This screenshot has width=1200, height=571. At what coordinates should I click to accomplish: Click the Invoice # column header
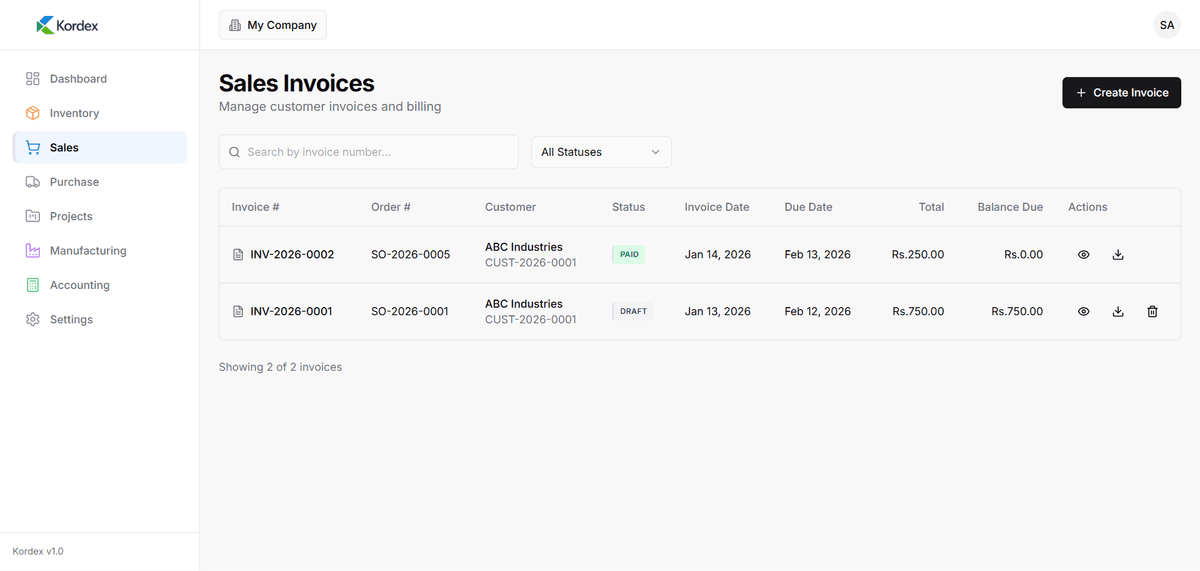click(255, 207)
